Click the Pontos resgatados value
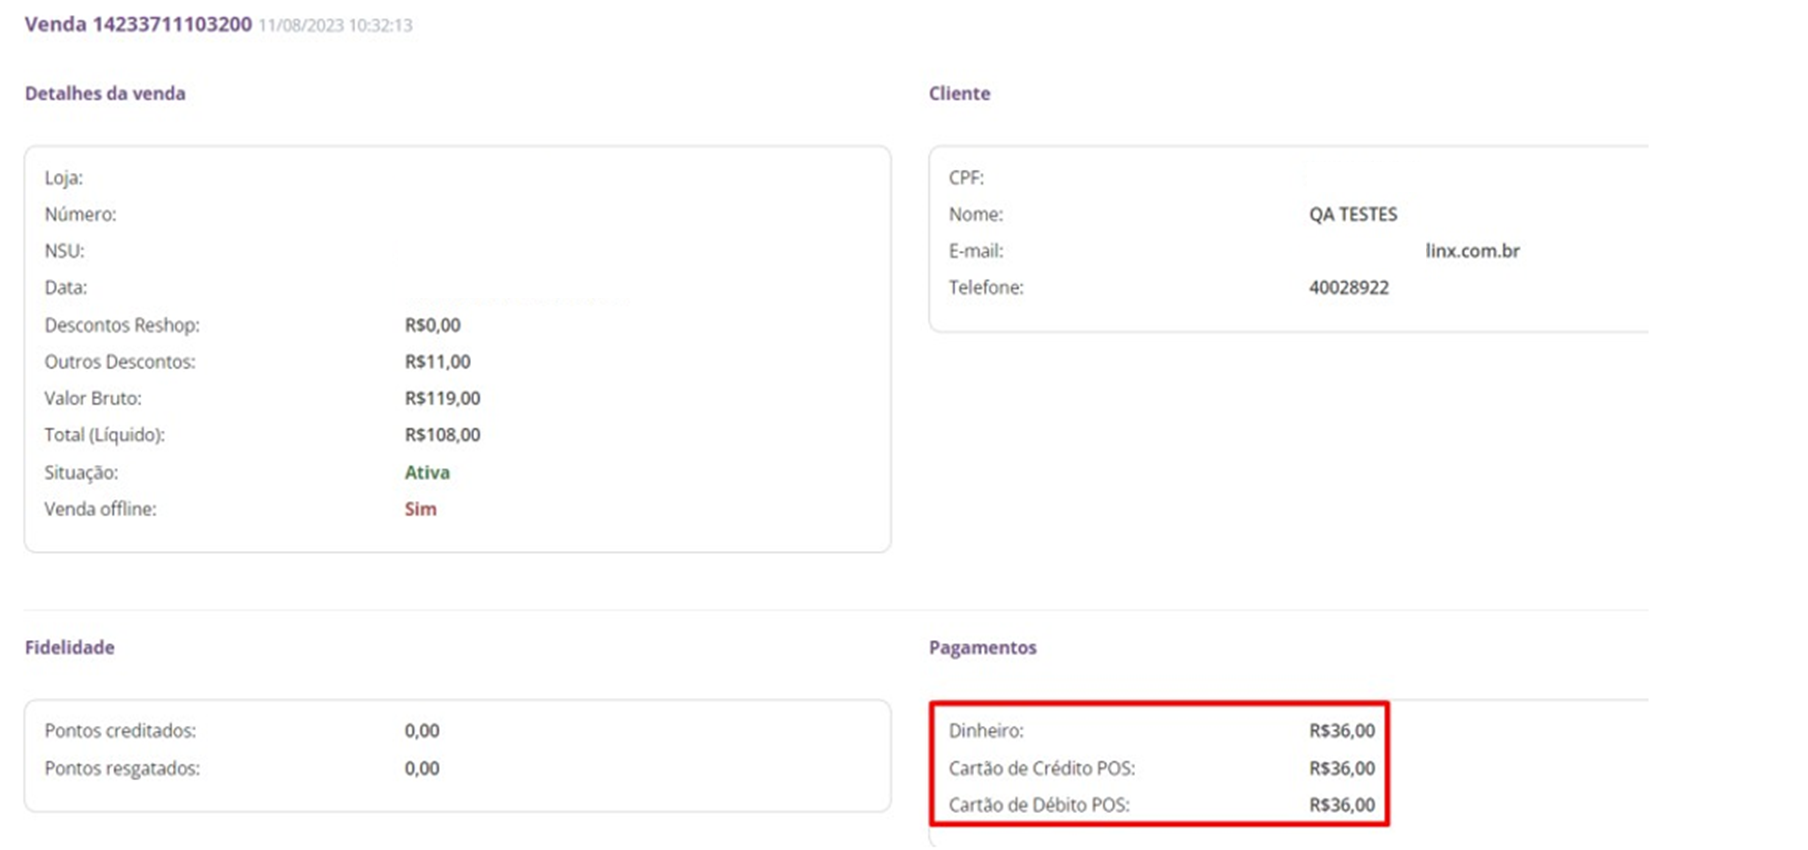 click(421, 768)
